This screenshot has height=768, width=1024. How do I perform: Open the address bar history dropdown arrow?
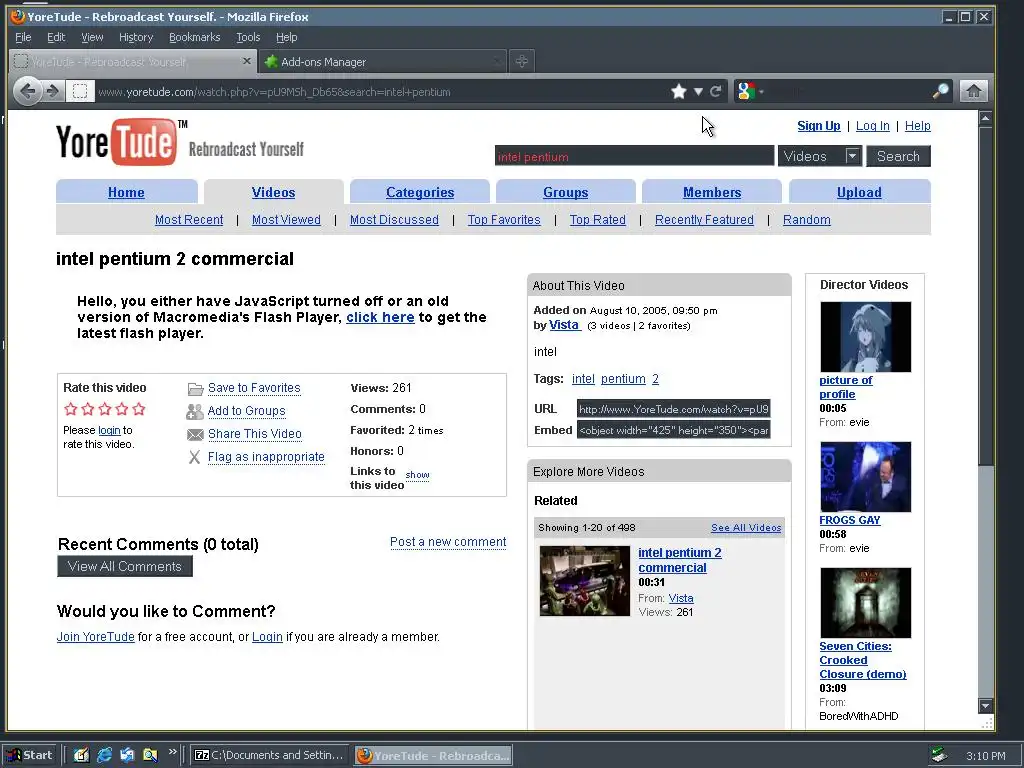(698, 91)
